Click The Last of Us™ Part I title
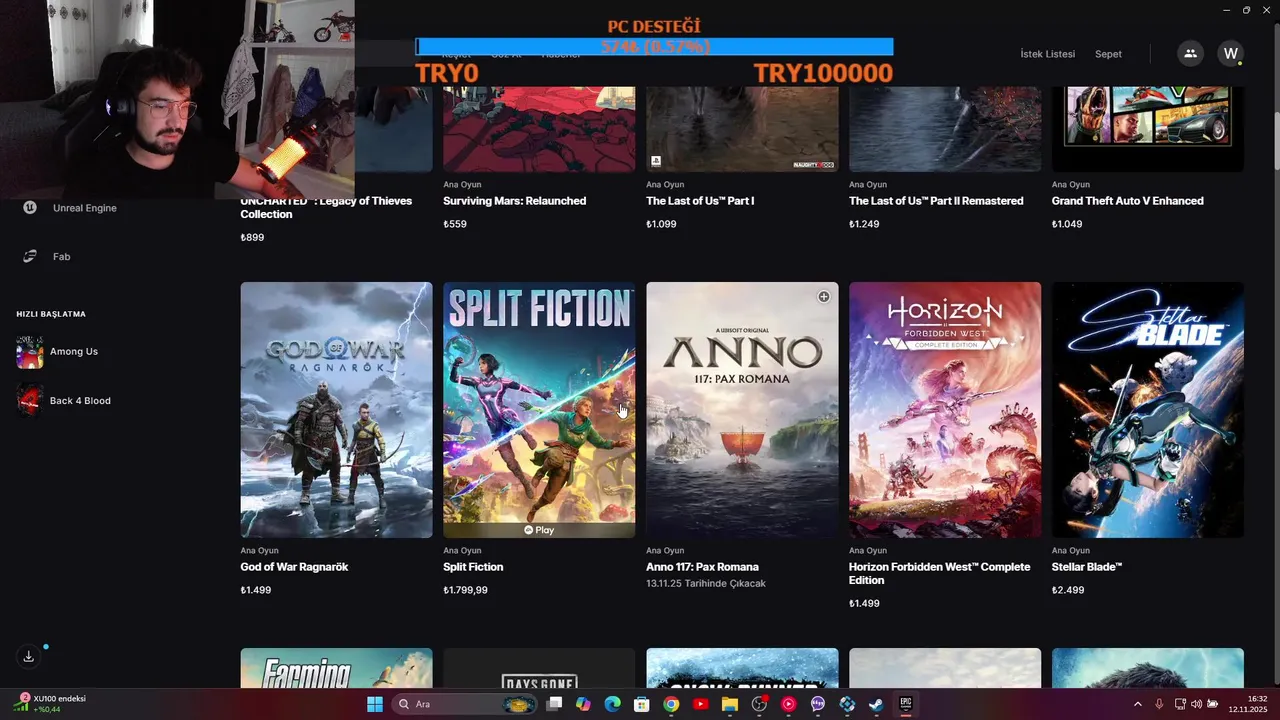1280x720 pixels. [700, 201]
